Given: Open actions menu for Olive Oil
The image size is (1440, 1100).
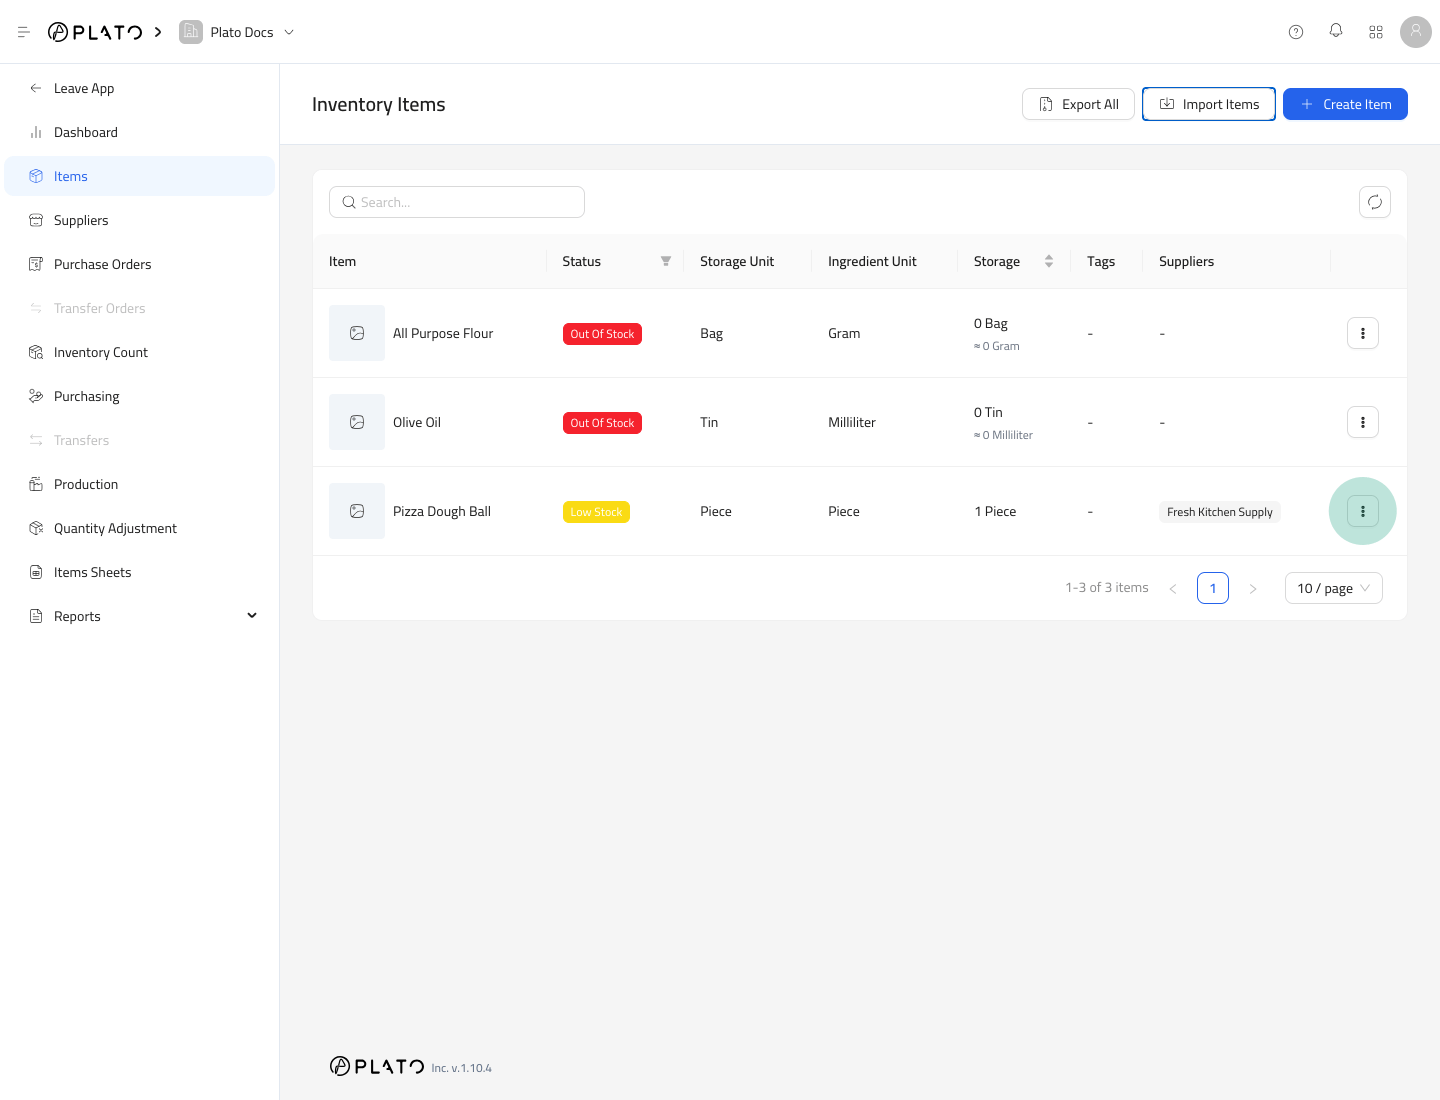Looking at the screenshot, I should coord(1363,422).
